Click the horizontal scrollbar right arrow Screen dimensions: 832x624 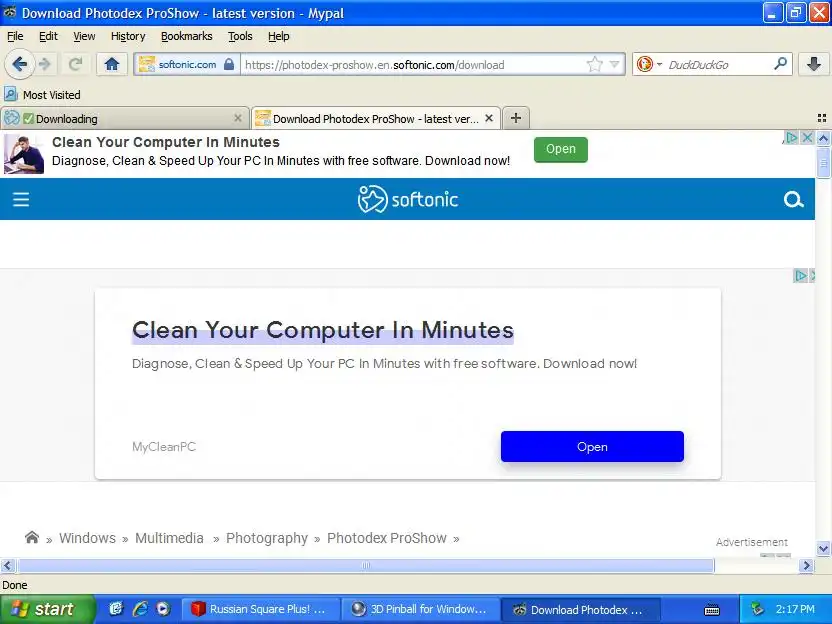807,566
